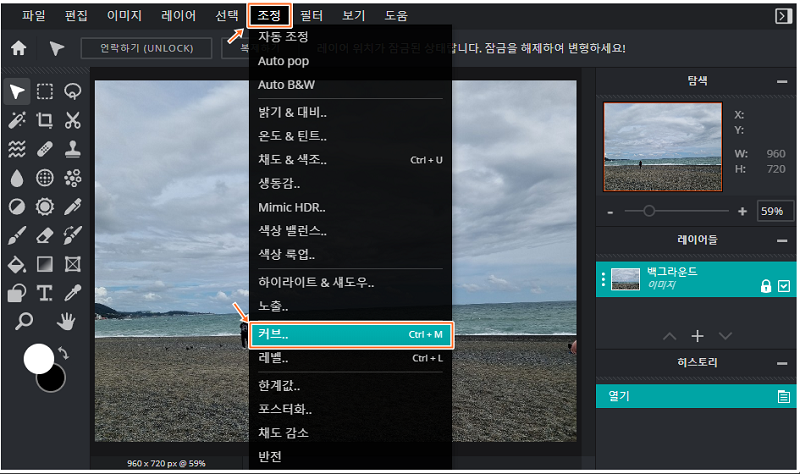Collapse the 레이어들 layers panel
The width and height of the screenshot is (800, 474).
click(782, 240)
